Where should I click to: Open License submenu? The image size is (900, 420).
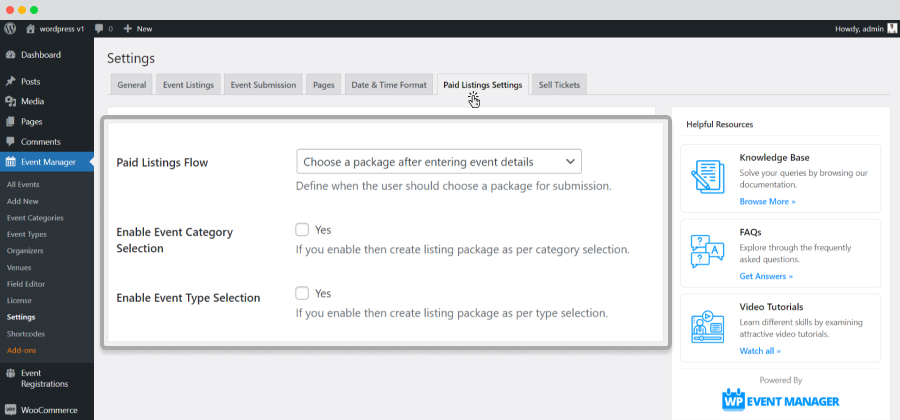19,300
